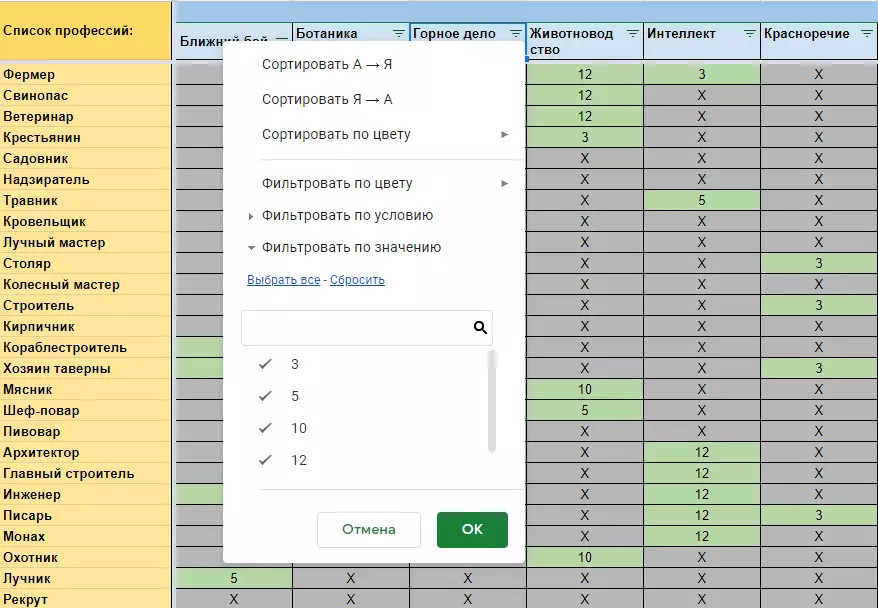Select Охотник's Животноводство cell with 10

pyautogui.click(x=585, y=557)
